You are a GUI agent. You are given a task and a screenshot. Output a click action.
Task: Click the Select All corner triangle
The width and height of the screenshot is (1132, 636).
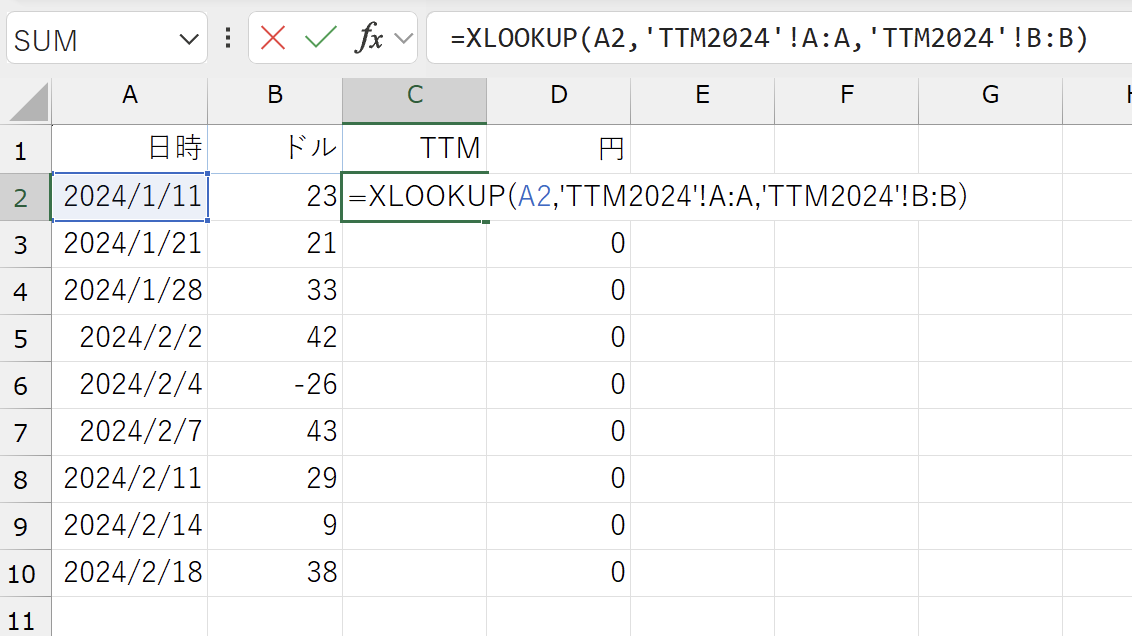29,102
